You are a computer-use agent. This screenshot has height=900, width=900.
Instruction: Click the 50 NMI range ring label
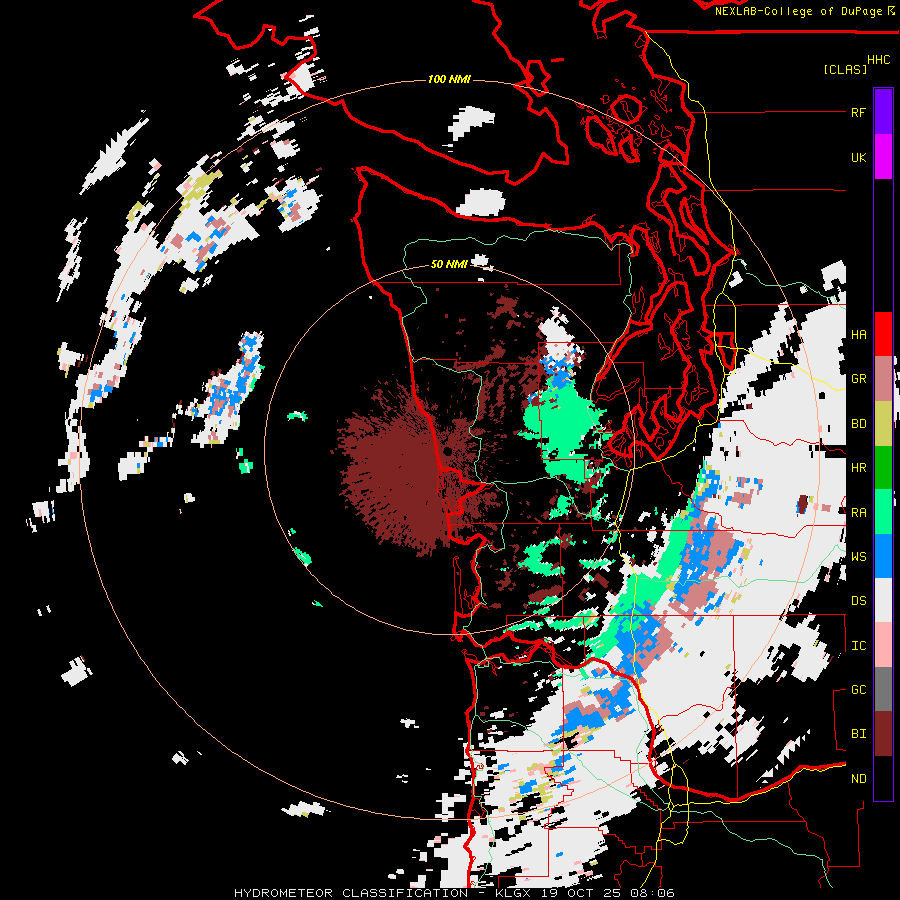click(x=449, y=264)
